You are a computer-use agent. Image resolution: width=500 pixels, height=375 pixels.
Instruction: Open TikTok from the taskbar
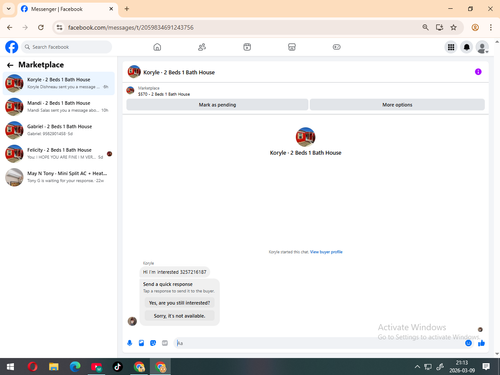[117, 367]
